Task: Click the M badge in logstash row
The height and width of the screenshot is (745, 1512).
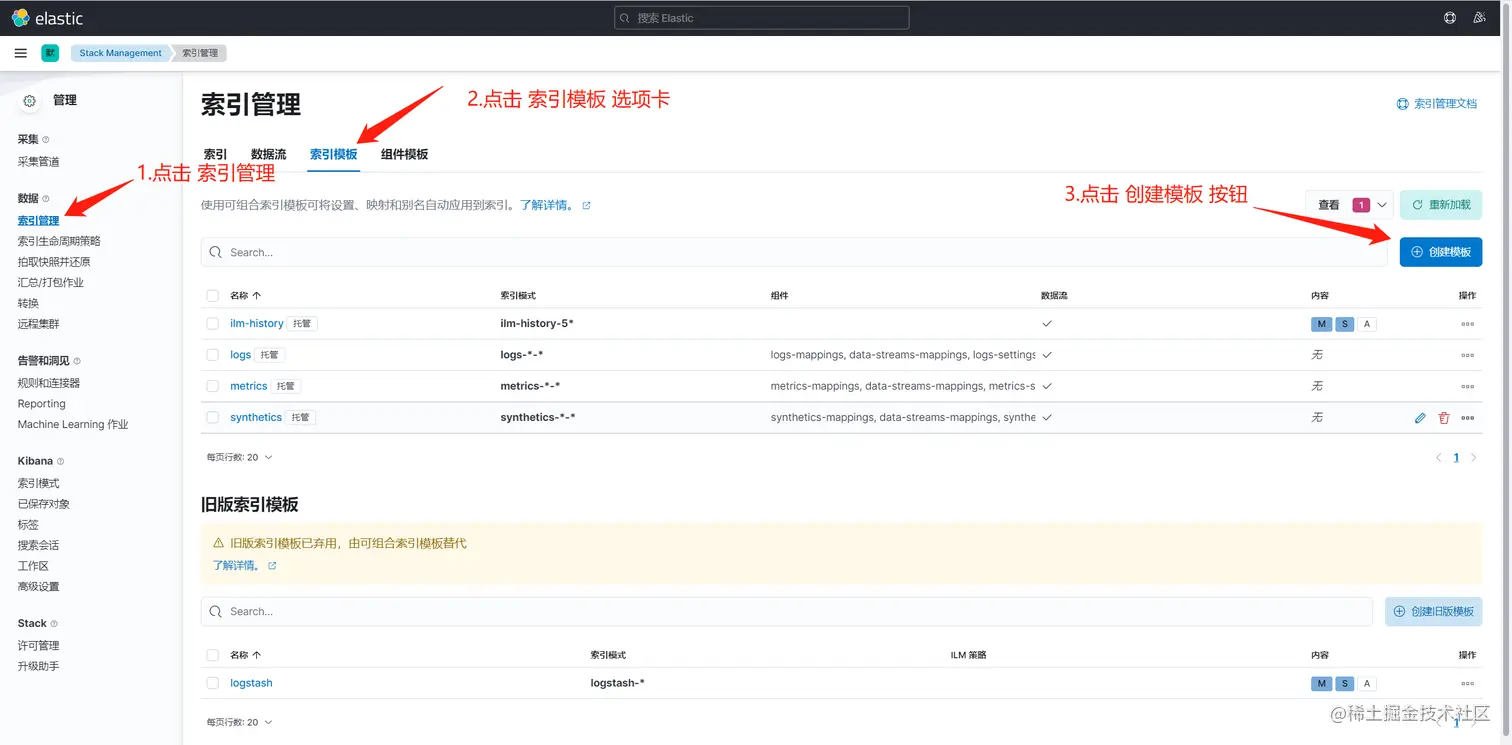Action: click(1322, 684)
